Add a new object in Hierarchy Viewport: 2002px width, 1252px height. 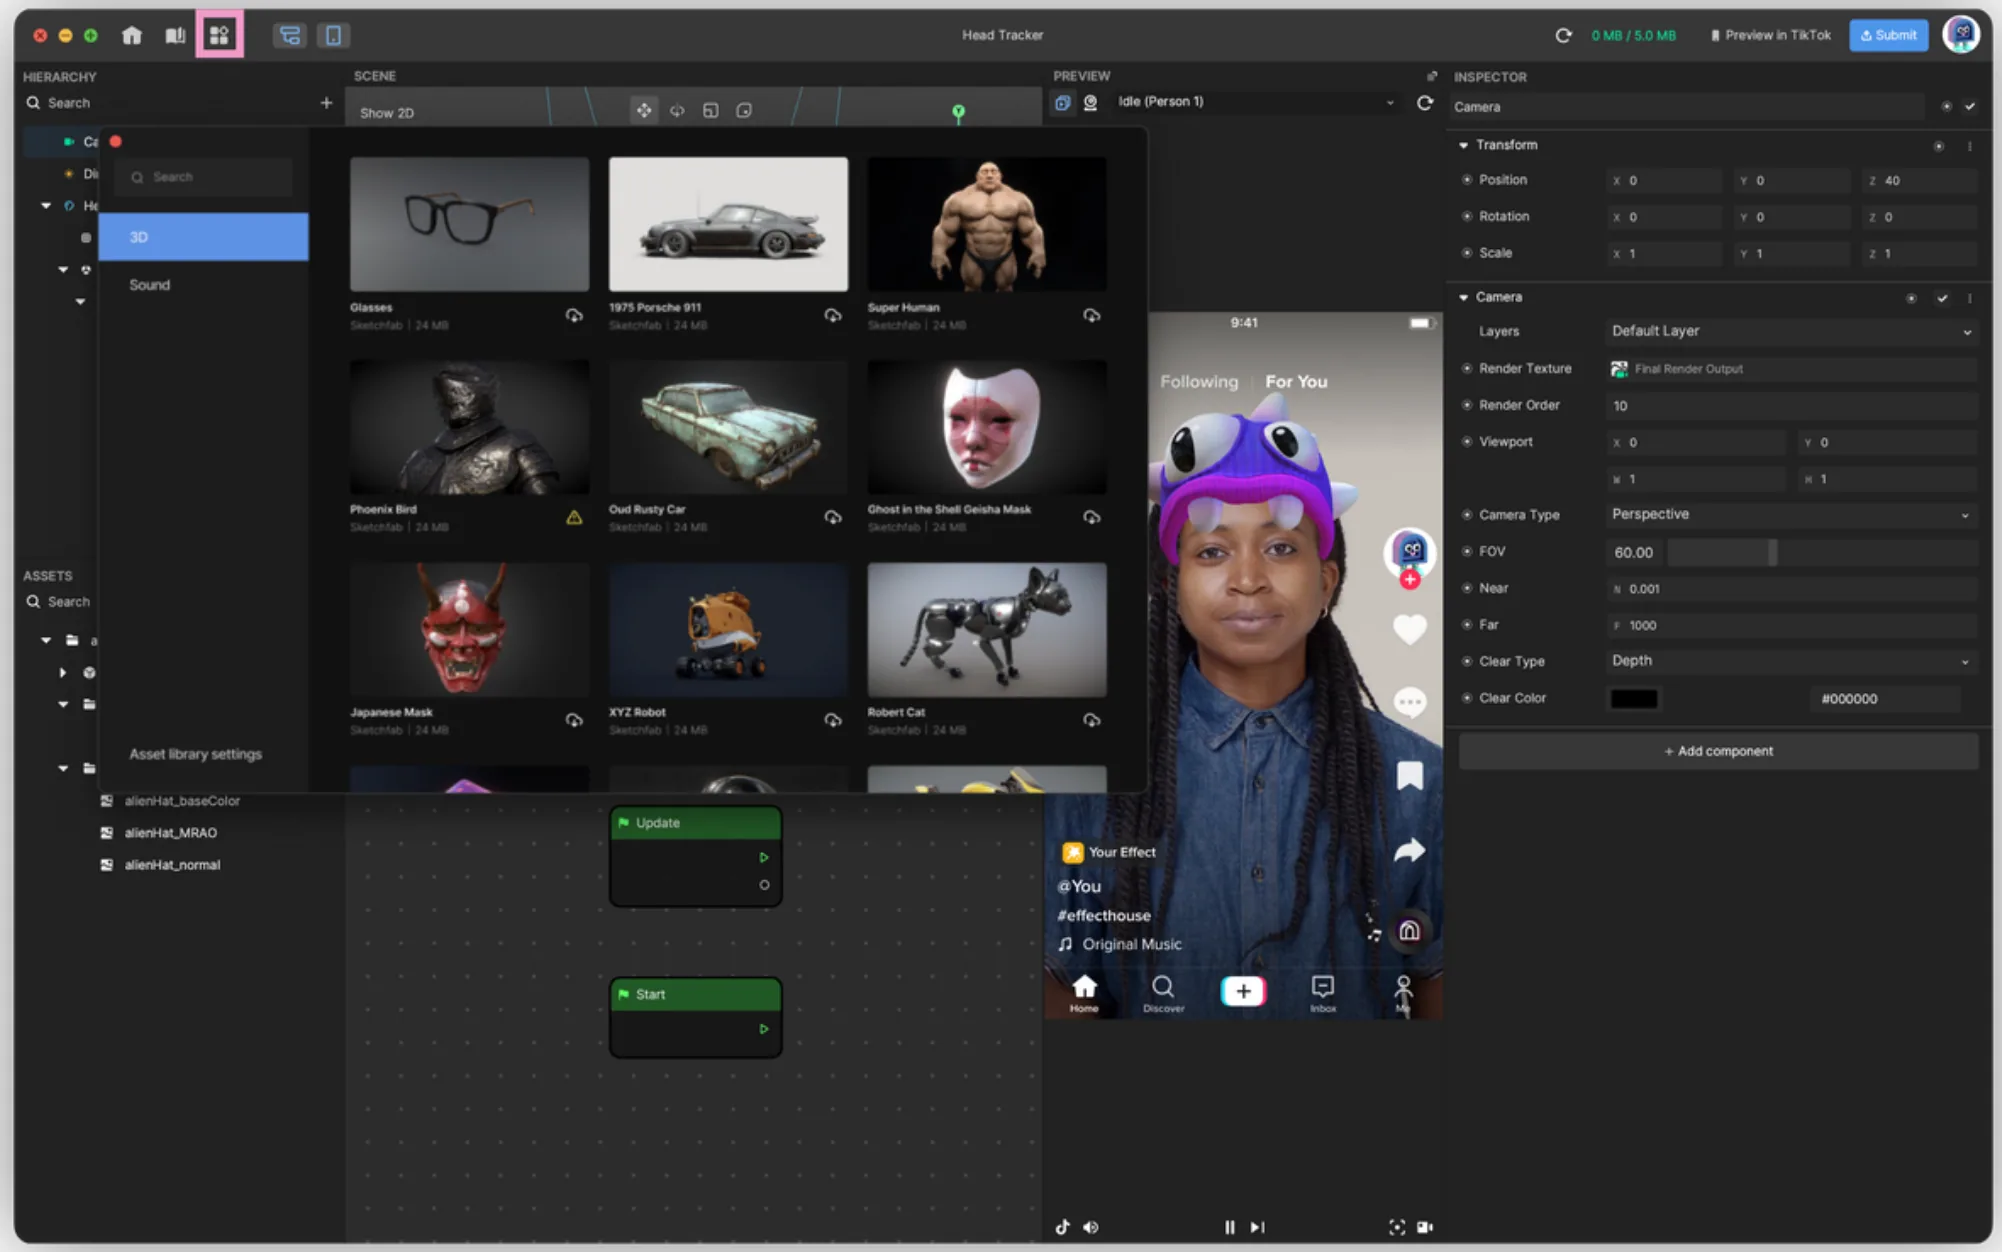click(326, 102)
